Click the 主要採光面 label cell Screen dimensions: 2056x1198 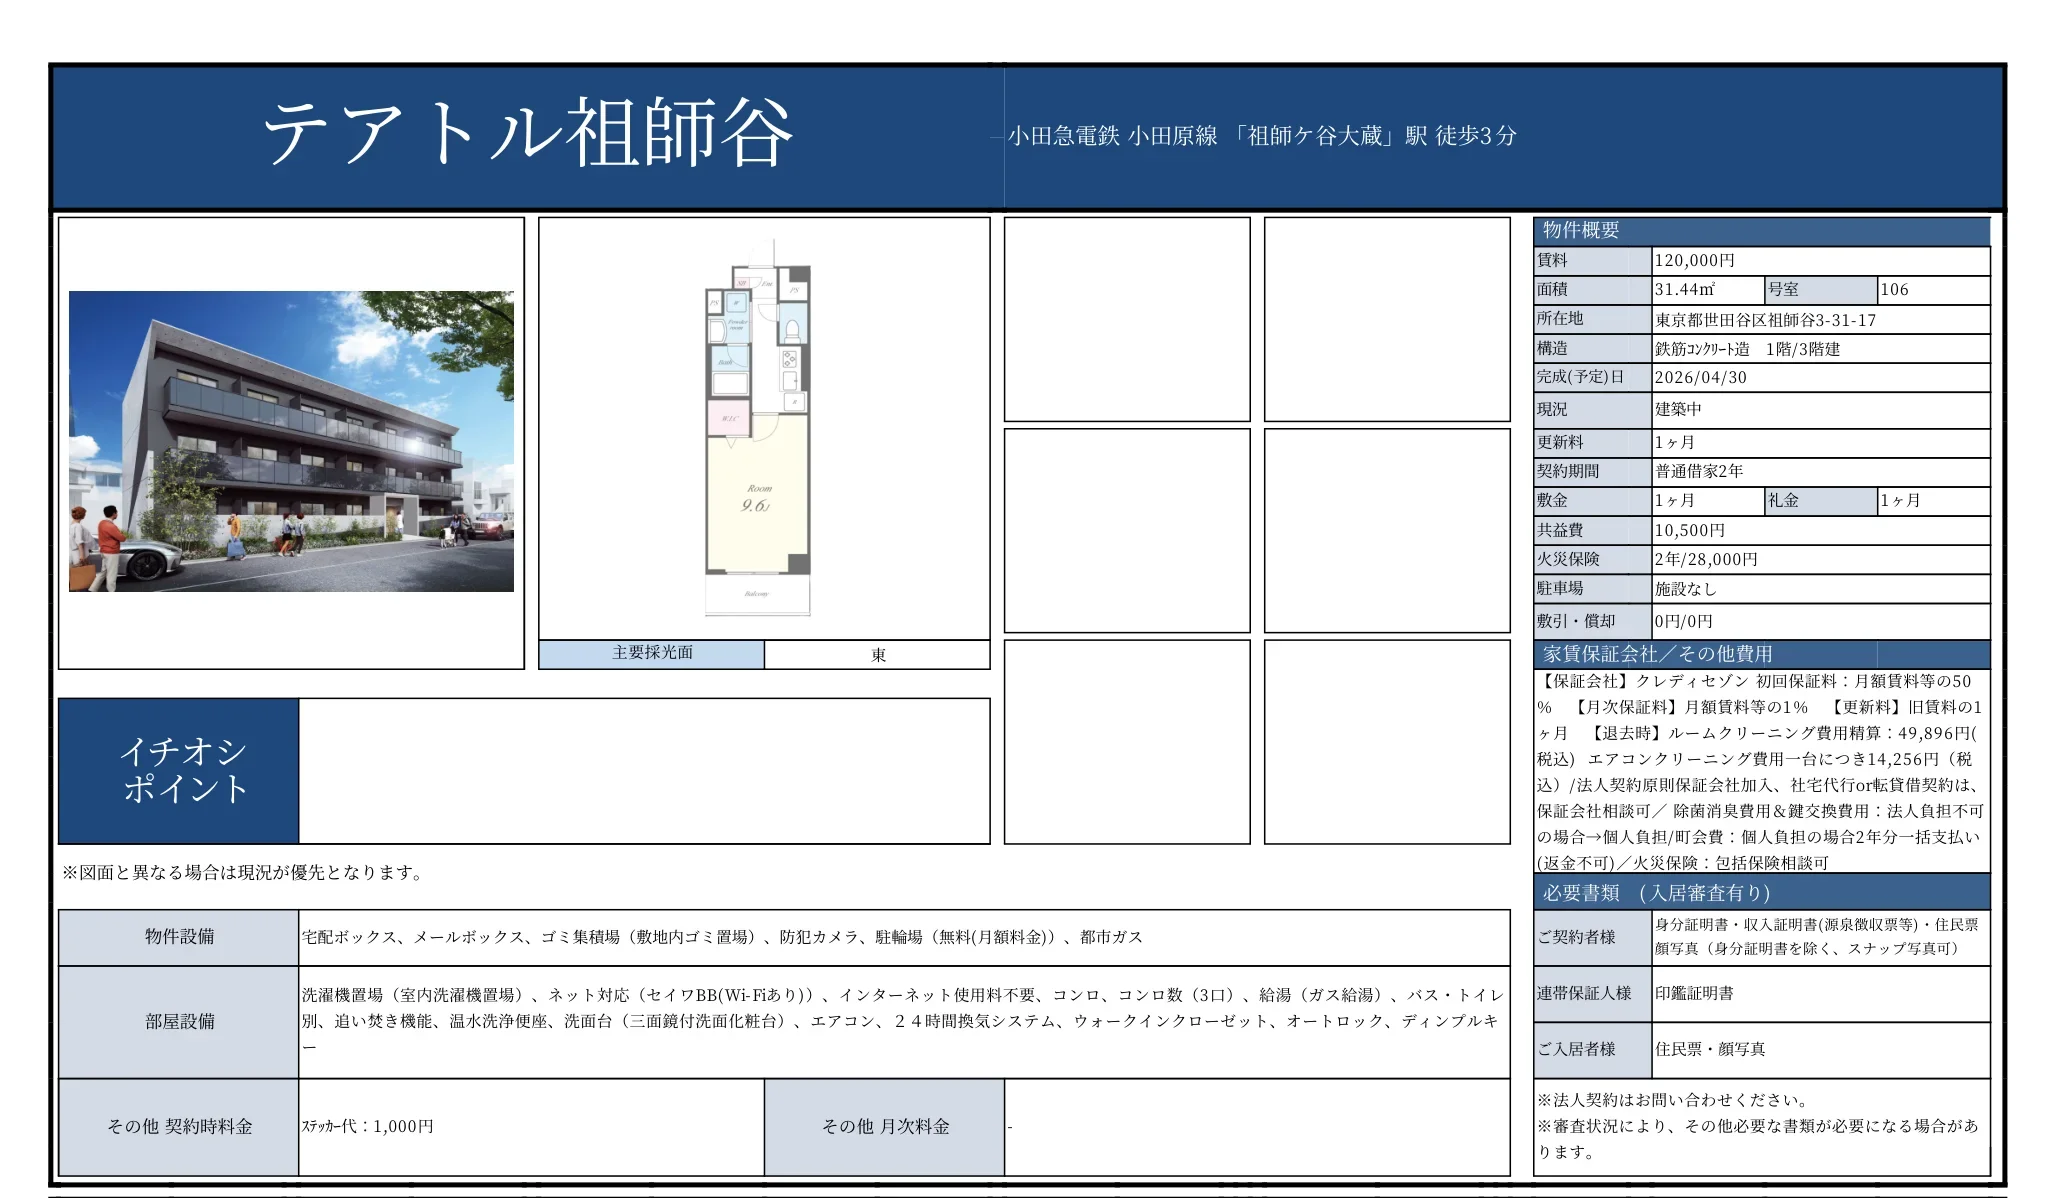[652, 653]
